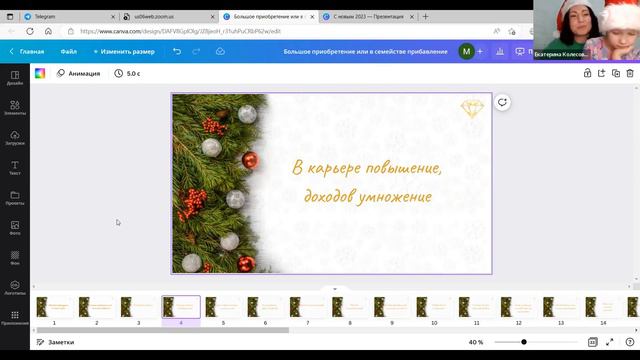Click the green M profile avatar

click(x=466, y=51)
